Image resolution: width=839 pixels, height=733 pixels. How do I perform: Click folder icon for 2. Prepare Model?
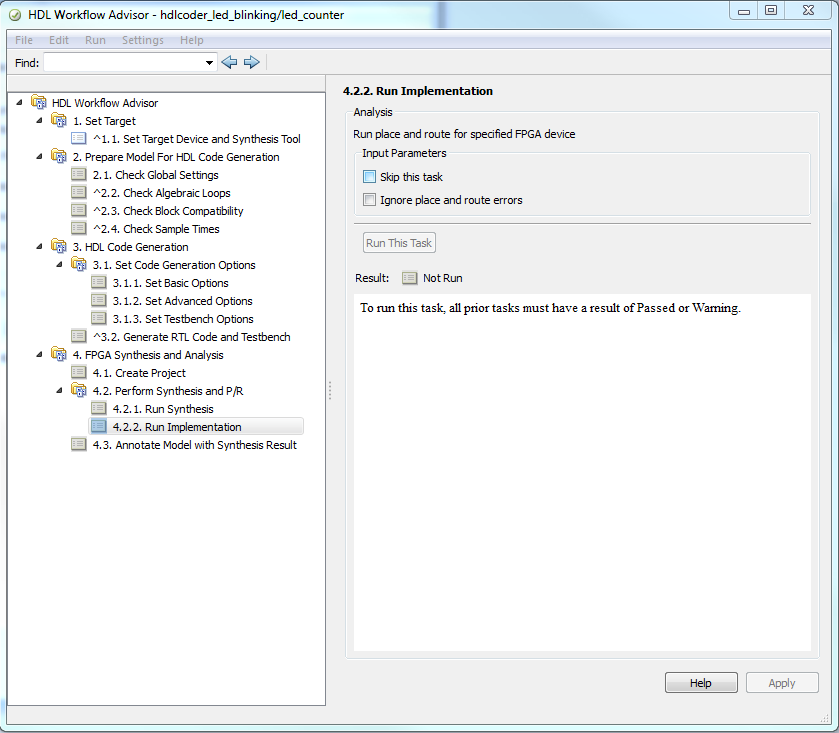[x=59, y=156]
